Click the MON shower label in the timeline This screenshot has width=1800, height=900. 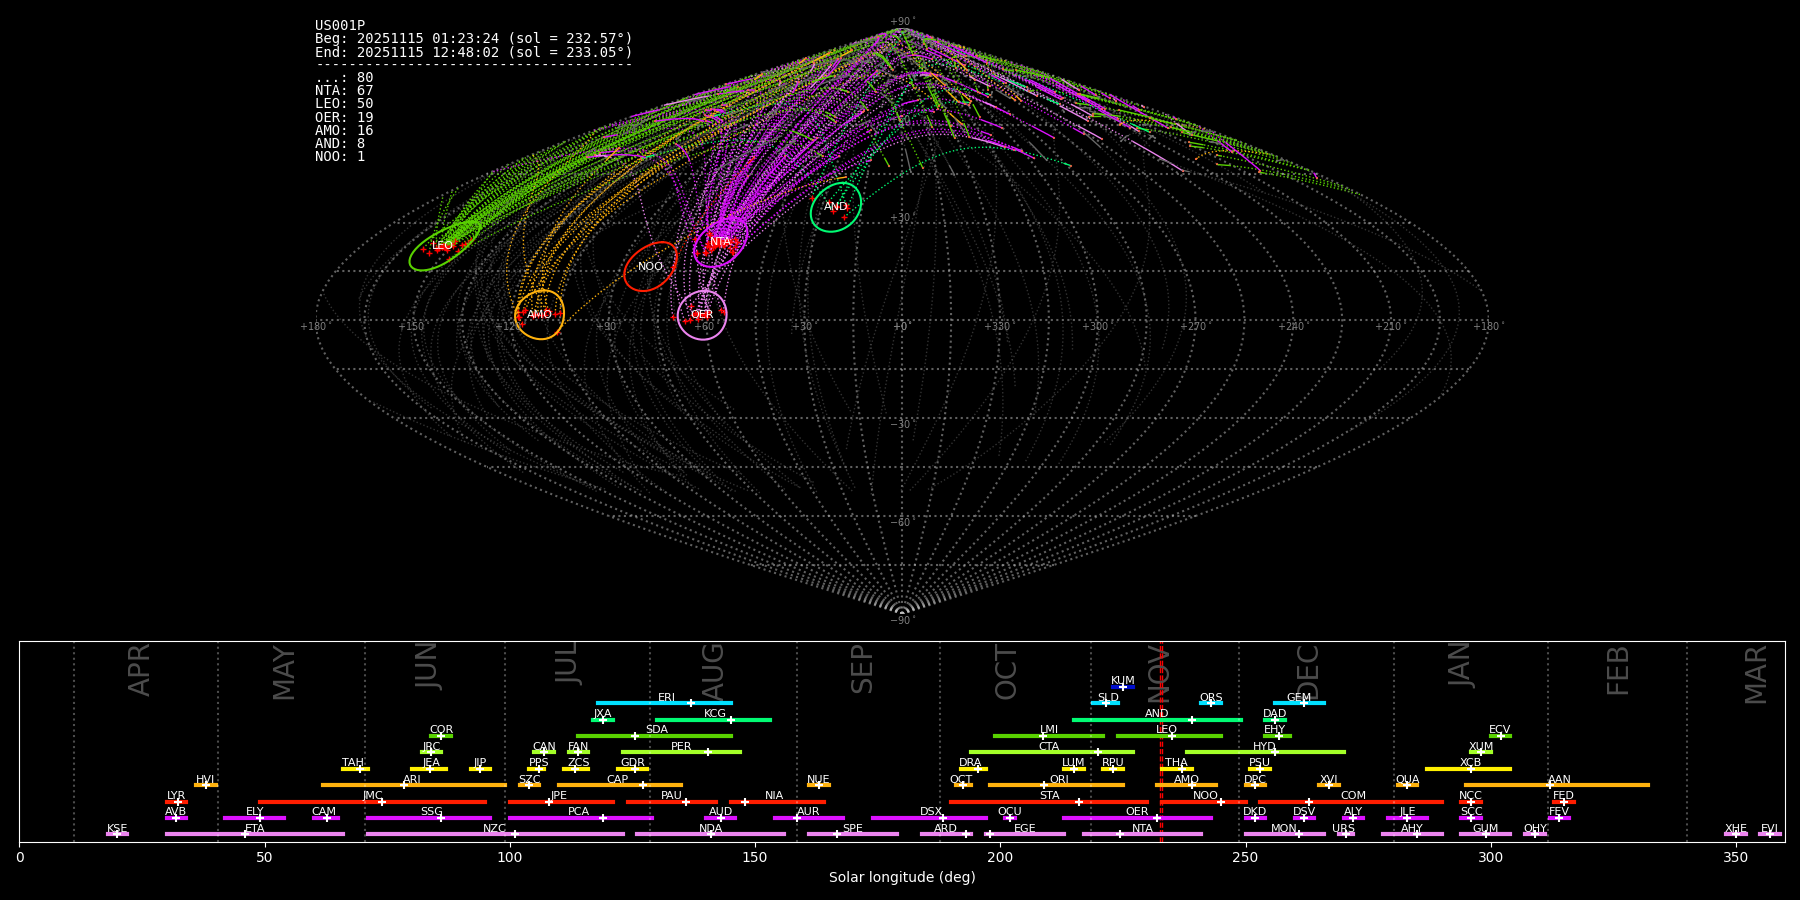1284,829
